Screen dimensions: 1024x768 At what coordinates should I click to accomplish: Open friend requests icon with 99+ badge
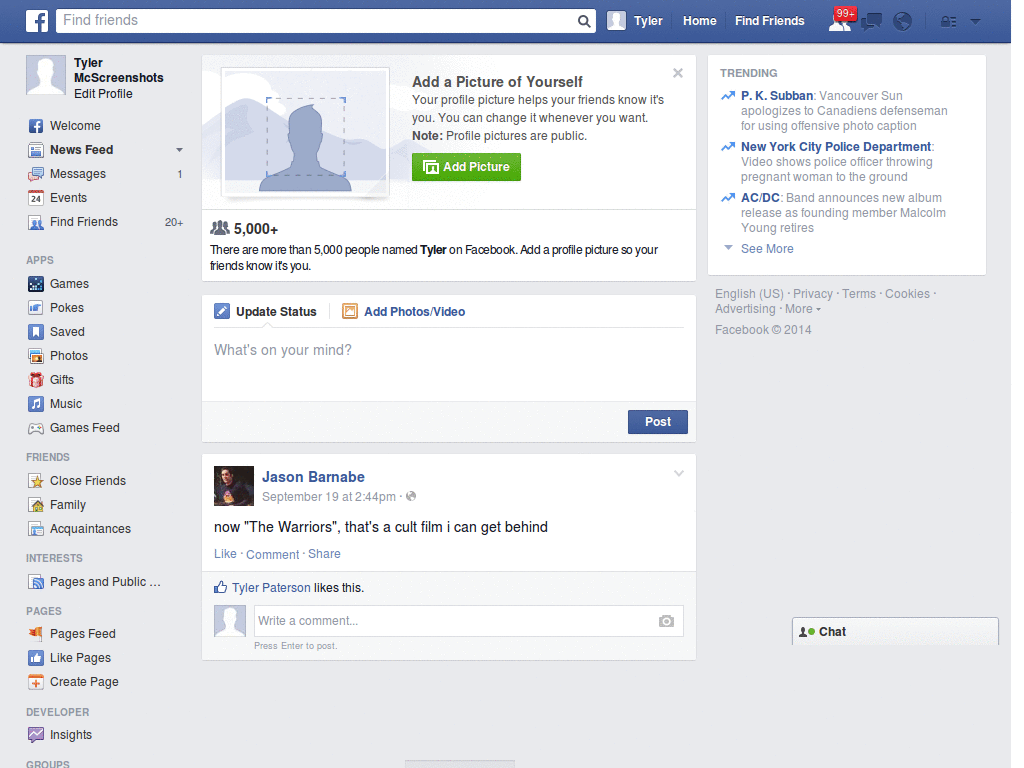840,22
